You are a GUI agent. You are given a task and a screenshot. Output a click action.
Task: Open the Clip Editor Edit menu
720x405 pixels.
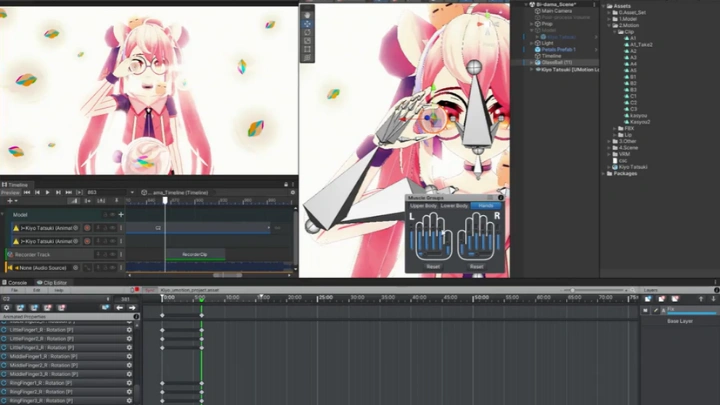click(36, 290)
